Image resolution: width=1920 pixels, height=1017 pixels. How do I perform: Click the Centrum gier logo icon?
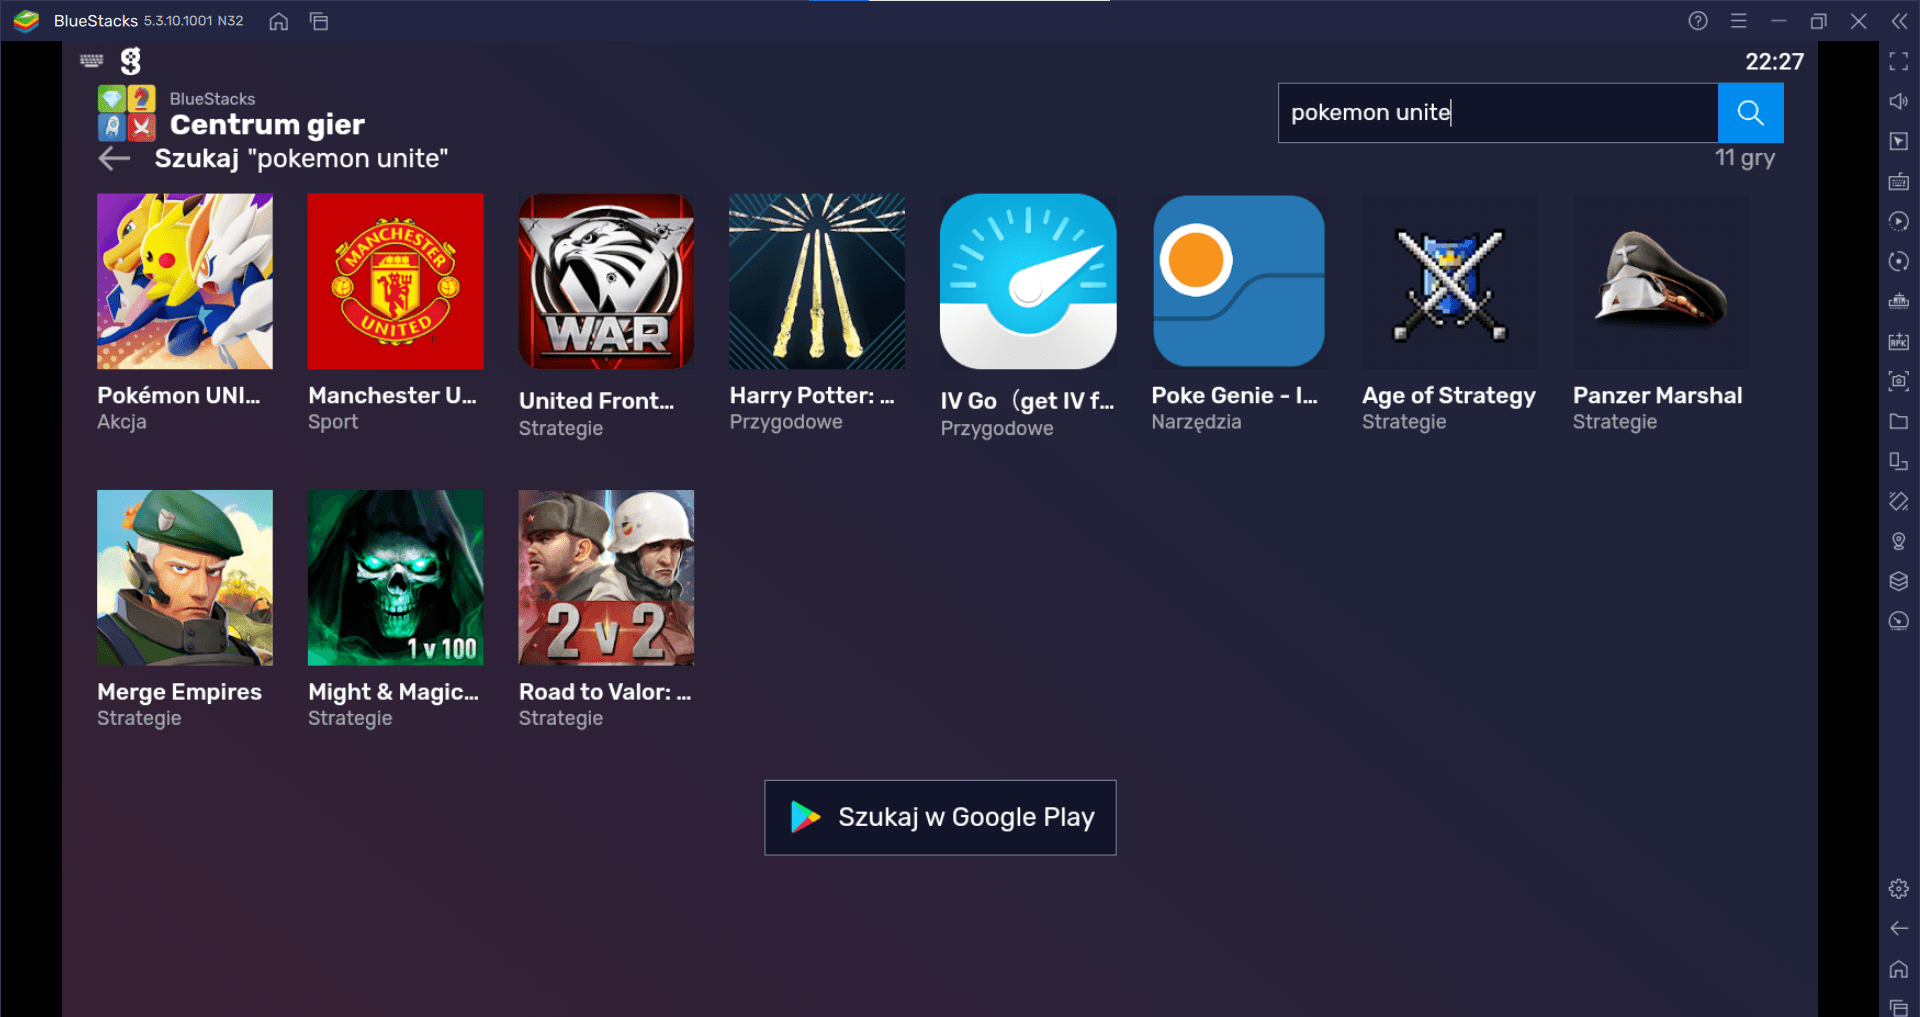coord(126,113)
